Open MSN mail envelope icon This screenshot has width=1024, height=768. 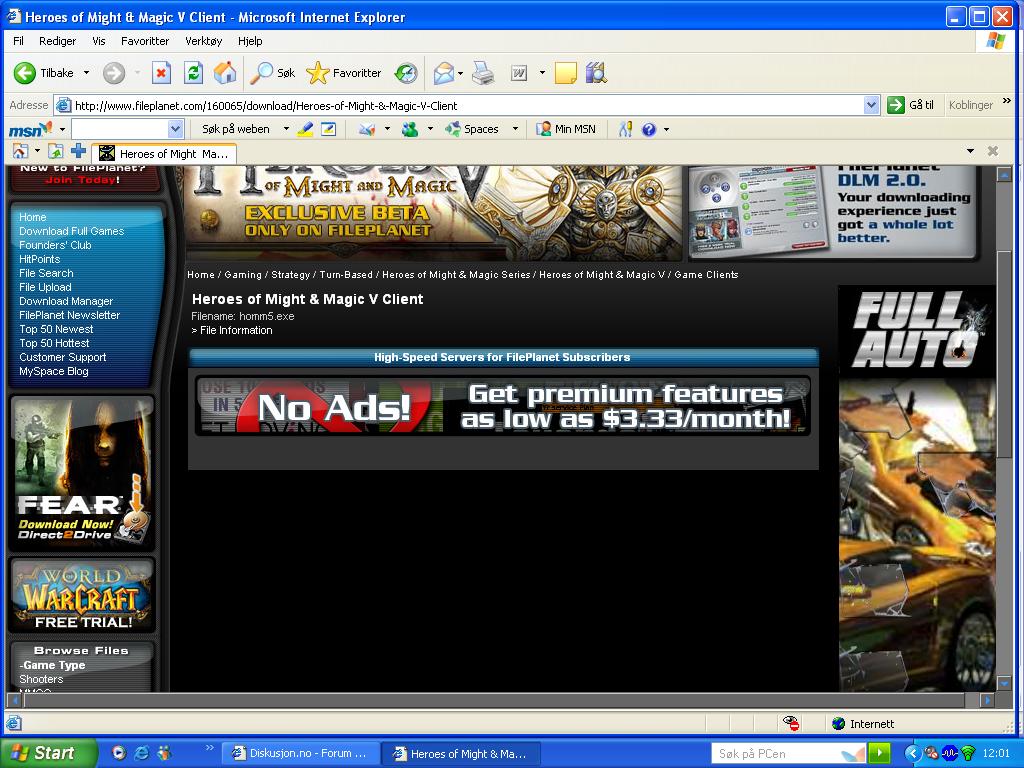tap(367, 129)
